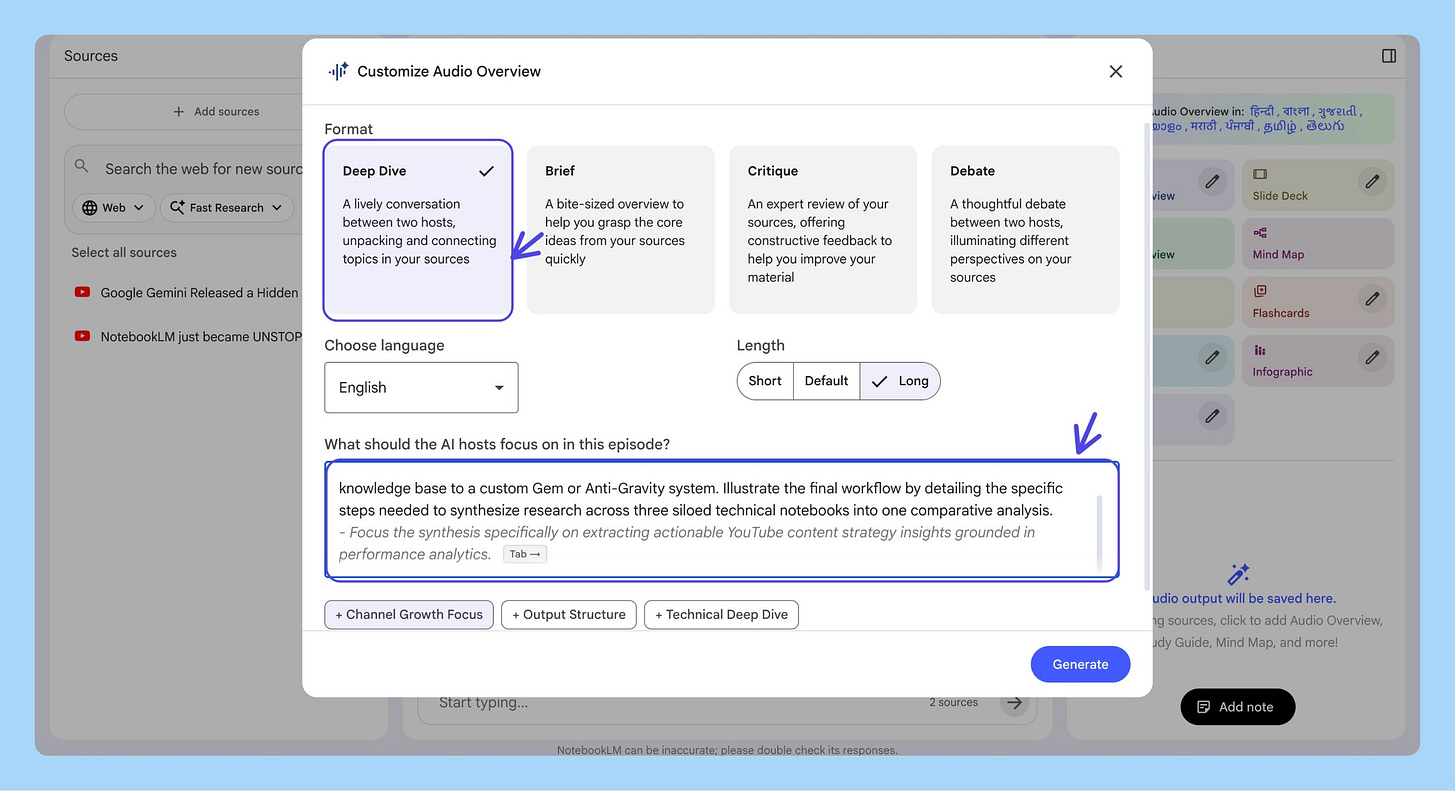The width and height of the screenshot is (1456, 791).
Task: Accept suggestion with the Tab chip
Action: [x=525, y=554]
